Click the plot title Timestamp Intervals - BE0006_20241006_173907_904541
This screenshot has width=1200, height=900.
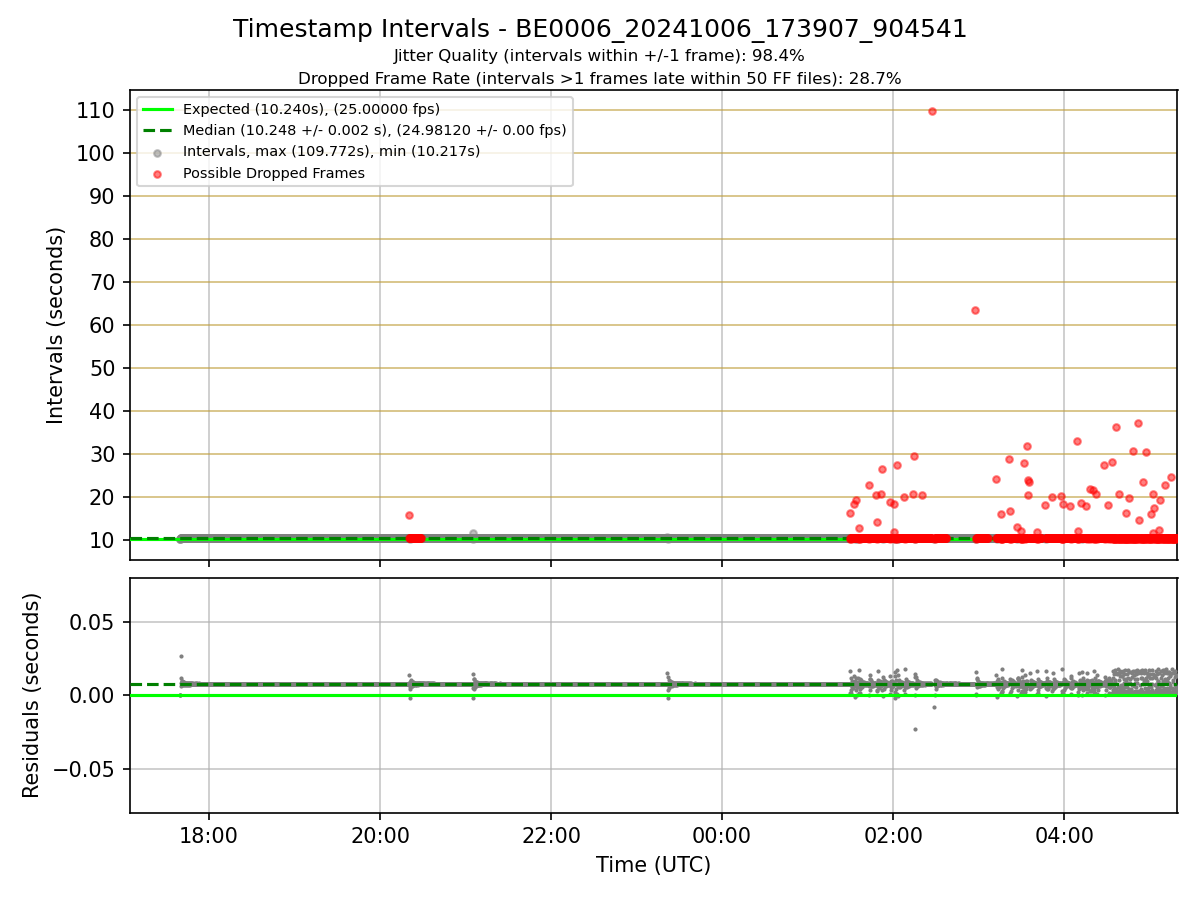(x=600, y=29)
